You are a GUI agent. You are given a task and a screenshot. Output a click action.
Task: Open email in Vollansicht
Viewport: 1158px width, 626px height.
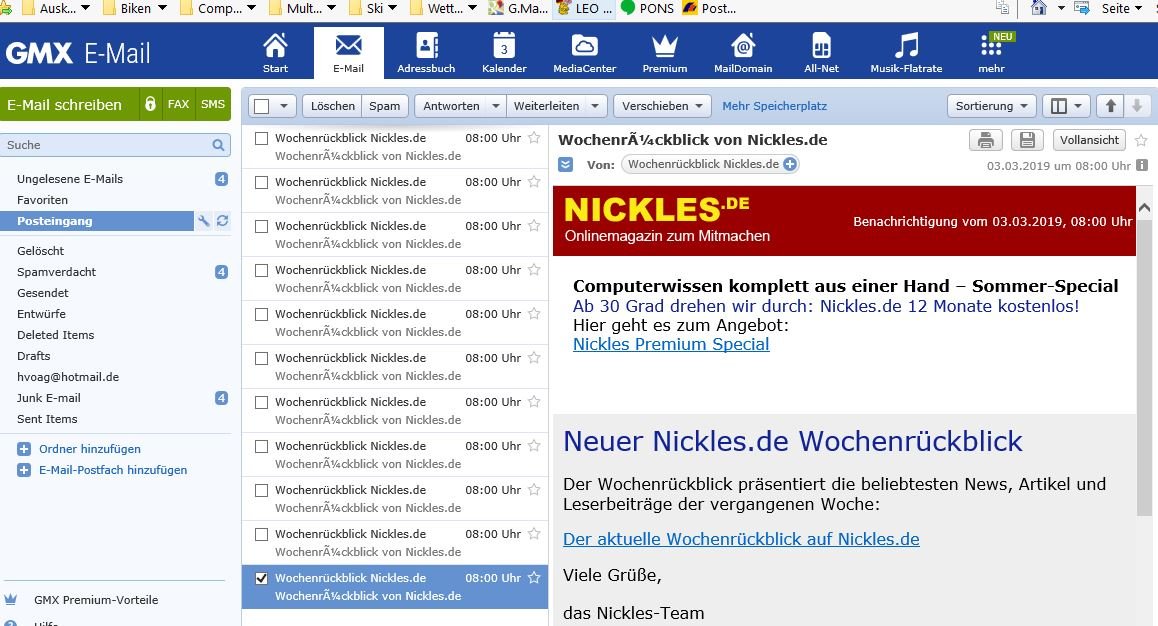pyautogui.click(x=1089, y=140)
